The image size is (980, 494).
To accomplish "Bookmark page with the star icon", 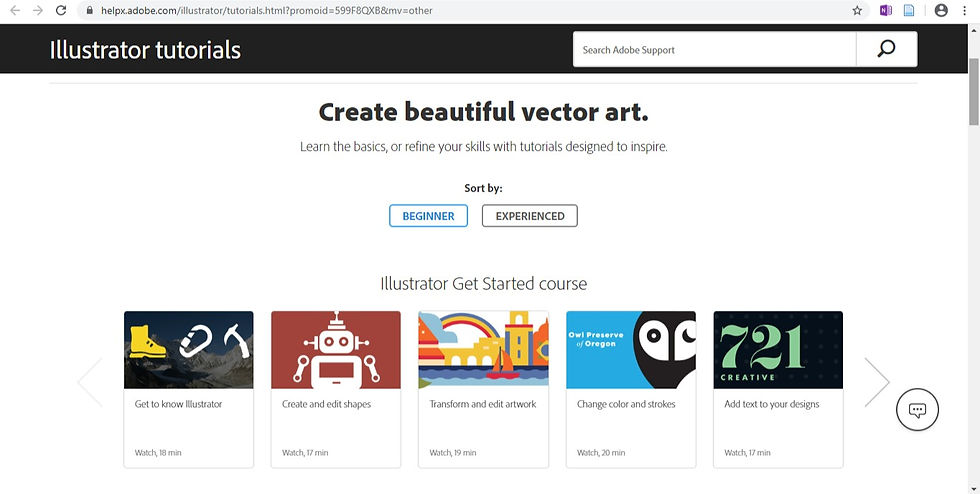I will pyautogui.click(x=857, y=11).
